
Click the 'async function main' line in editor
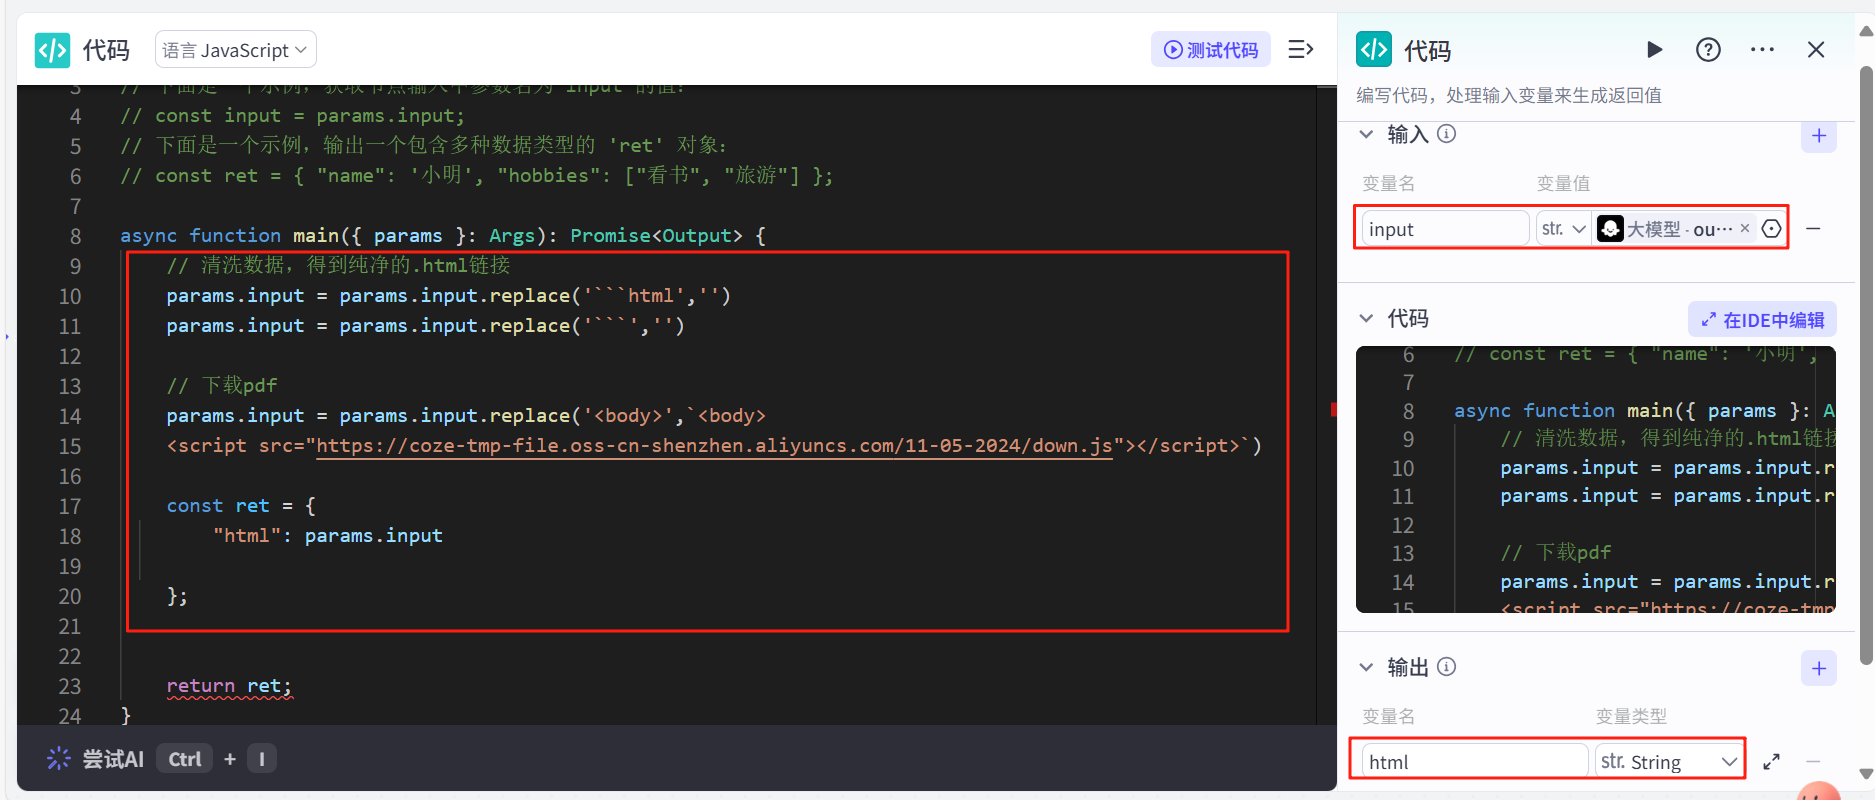point(443,236)
